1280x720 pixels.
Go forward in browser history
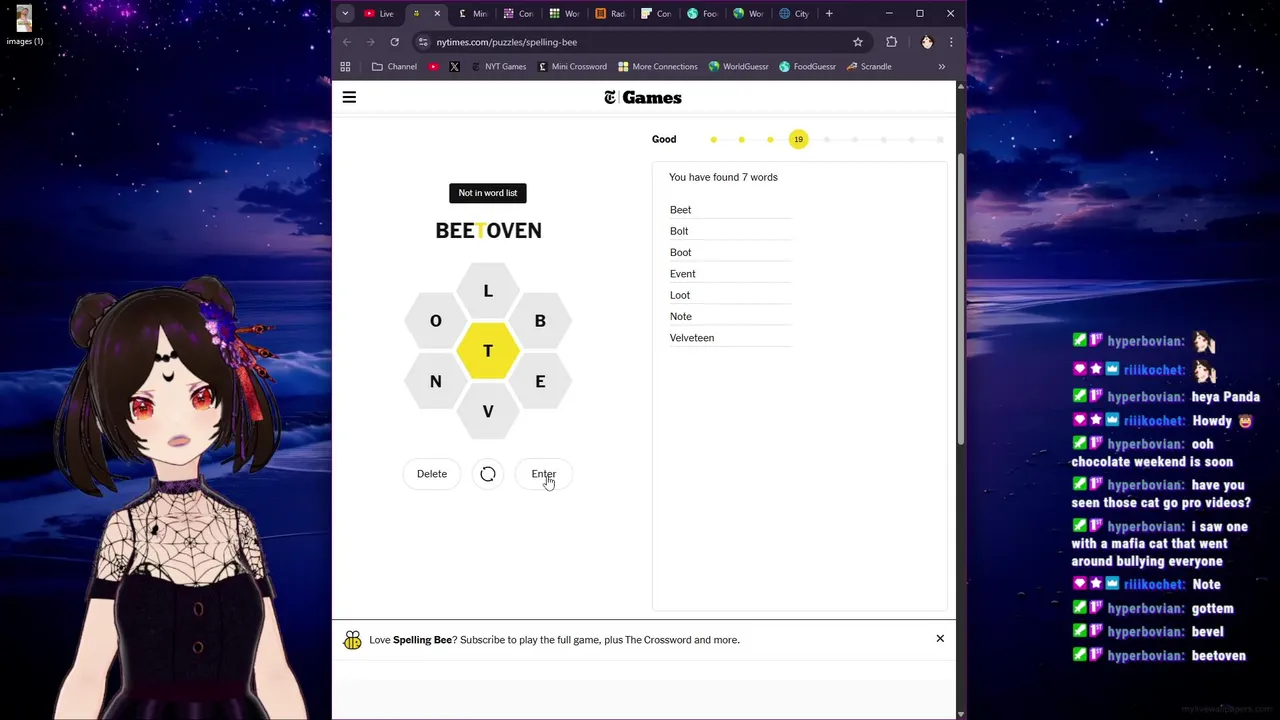point(370,42)
